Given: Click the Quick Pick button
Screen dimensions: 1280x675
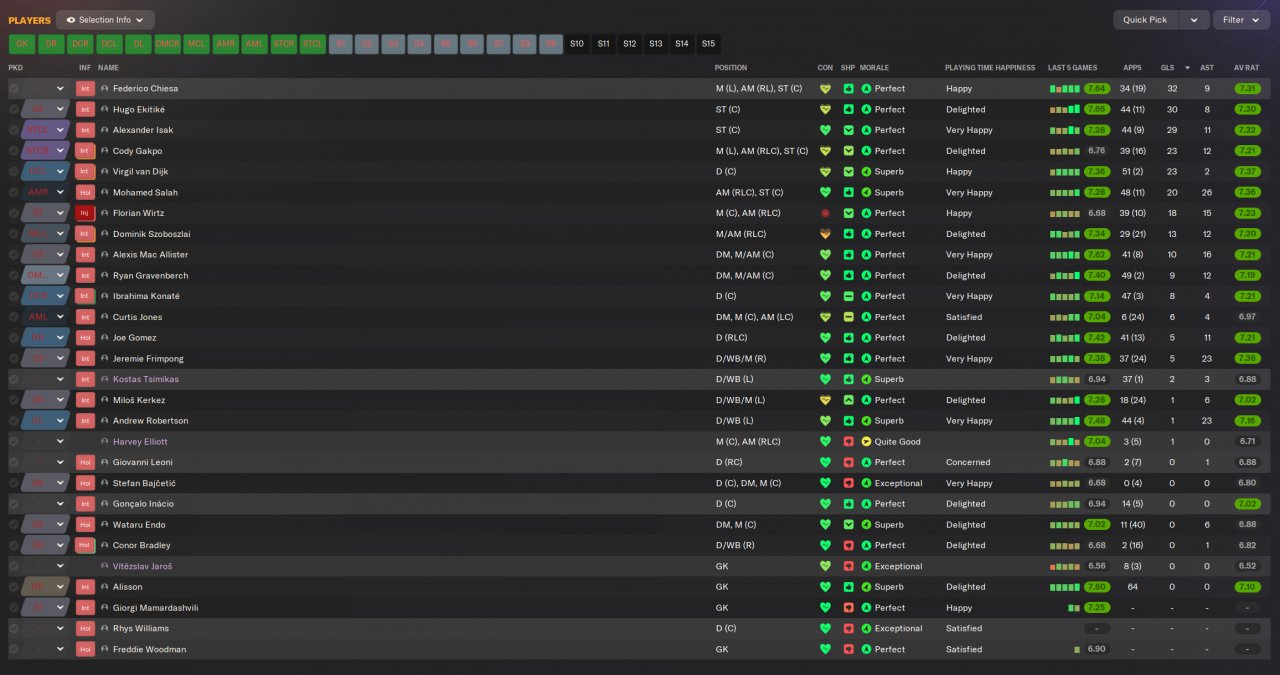Looking at the screenshot, I should tap(1145, 20).
